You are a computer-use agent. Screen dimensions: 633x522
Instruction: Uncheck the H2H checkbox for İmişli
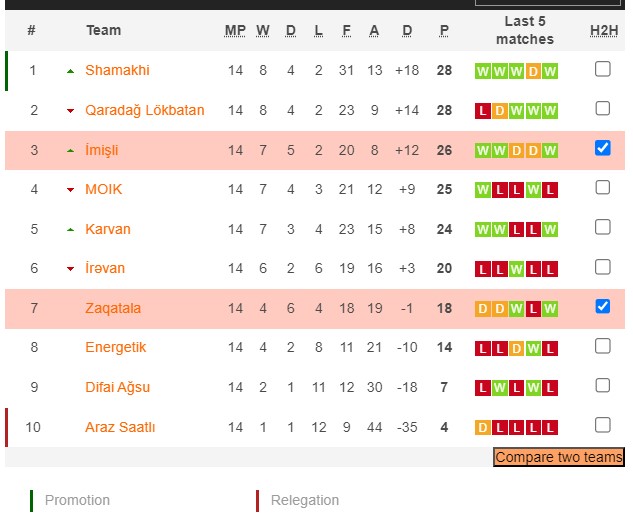pos(602,148)
